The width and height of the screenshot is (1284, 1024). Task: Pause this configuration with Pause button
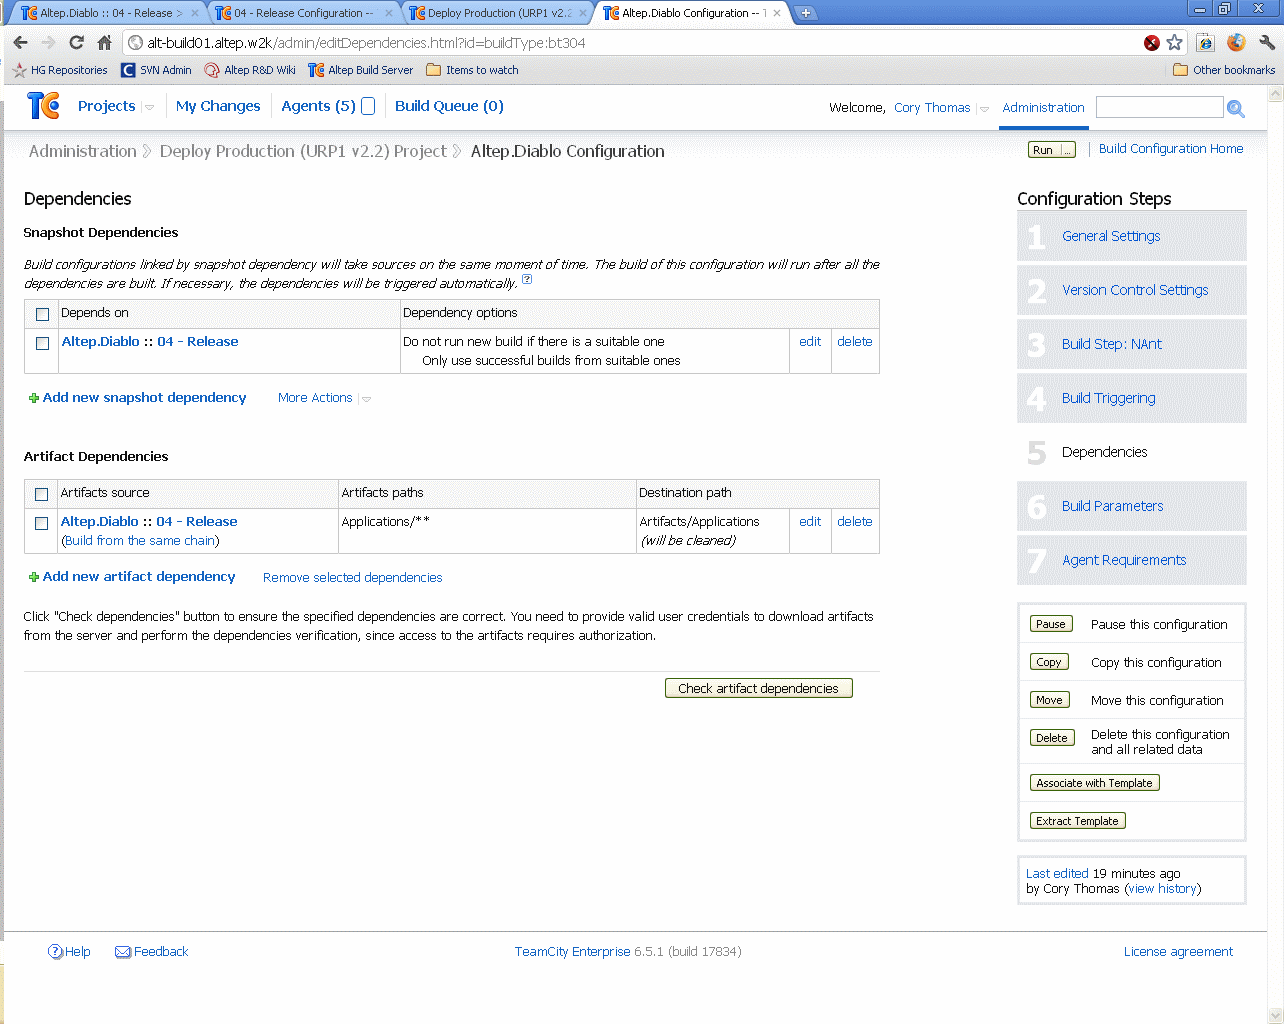[x=1050, y=624]
